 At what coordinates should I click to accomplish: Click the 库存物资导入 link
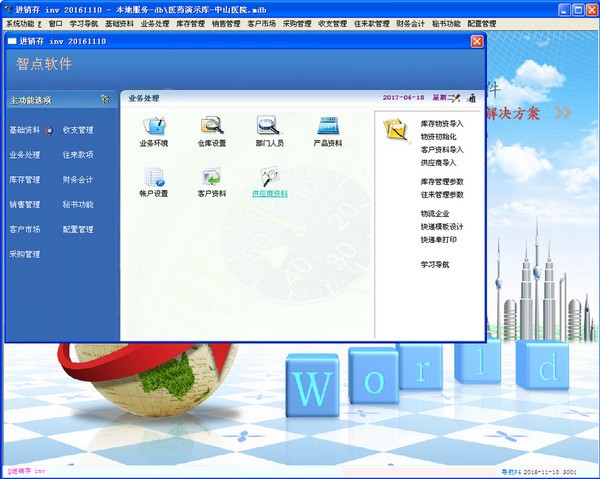pyautogui.click(x=441, y=122)
